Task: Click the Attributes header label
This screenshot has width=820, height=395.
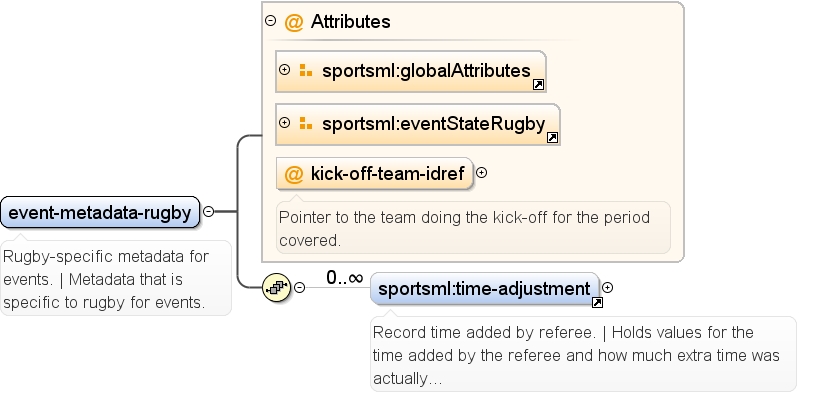Action: click(351, 21)
